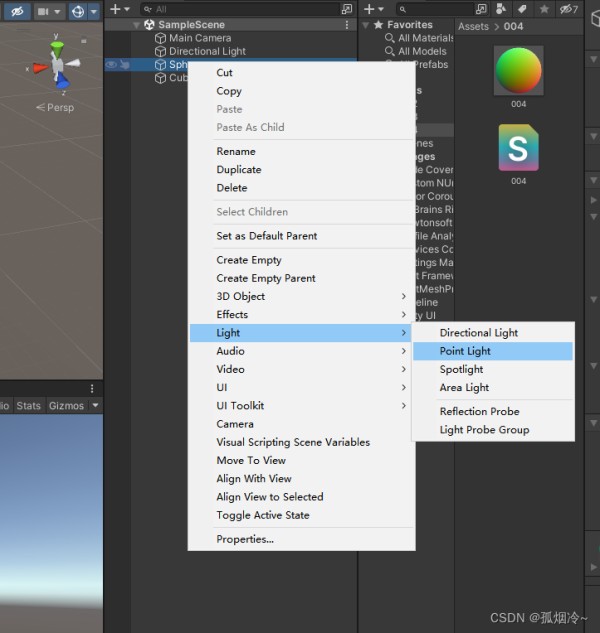Viewport: 600px width, 633px height.
Task: Toggle Gizmos button in Game view
Action: (x=66, y=406)
